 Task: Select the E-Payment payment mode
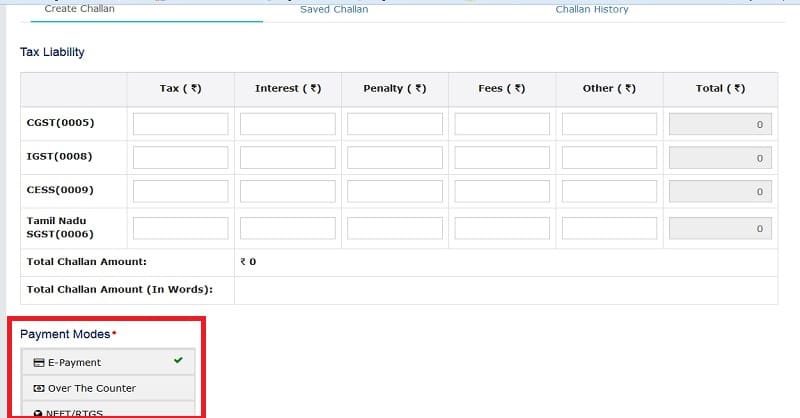click(x=108, y=362)
